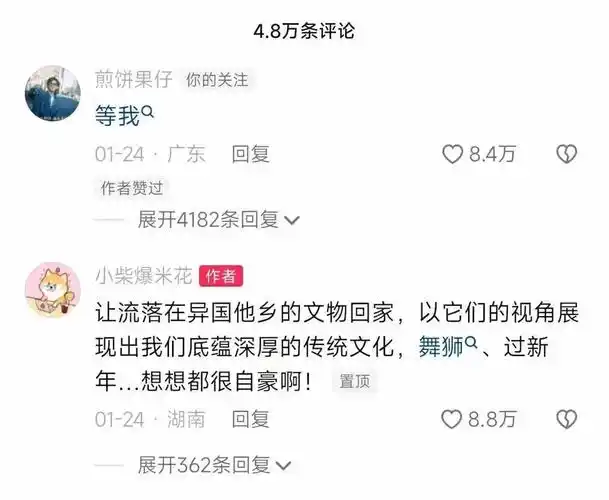
Task: Tap the red 作者 badge
Action: [221, 276]
